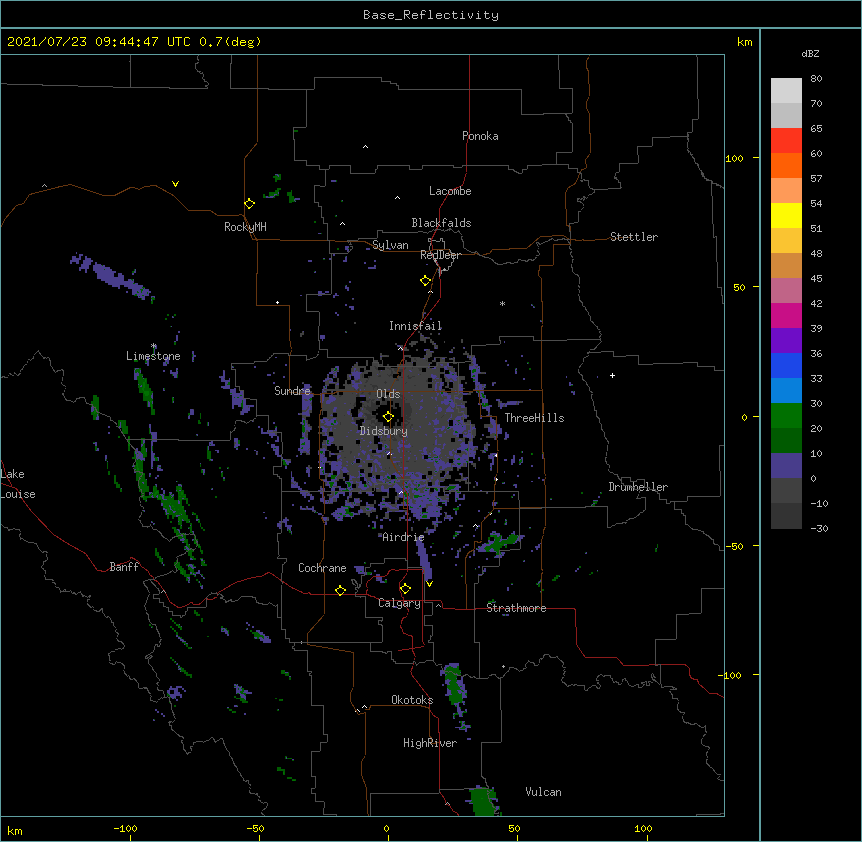
Task: Pick the bright blue 33-36 dBZ swatch
Action: [x=786, y=365]
